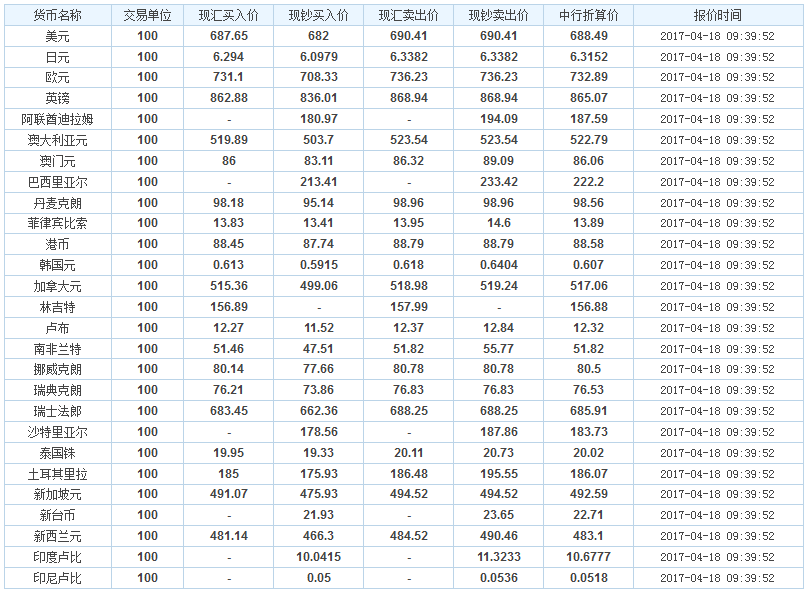Click the 662.36 value in 瑞士法郎 row
The image size is (807, 593).
click(x=319, y=411)
